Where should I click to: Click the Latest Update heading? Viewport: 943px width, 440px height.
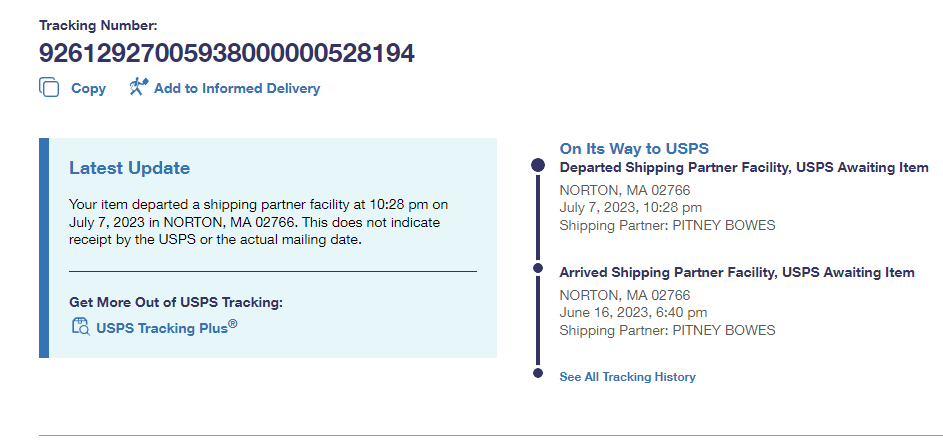(x=129, y=168)
